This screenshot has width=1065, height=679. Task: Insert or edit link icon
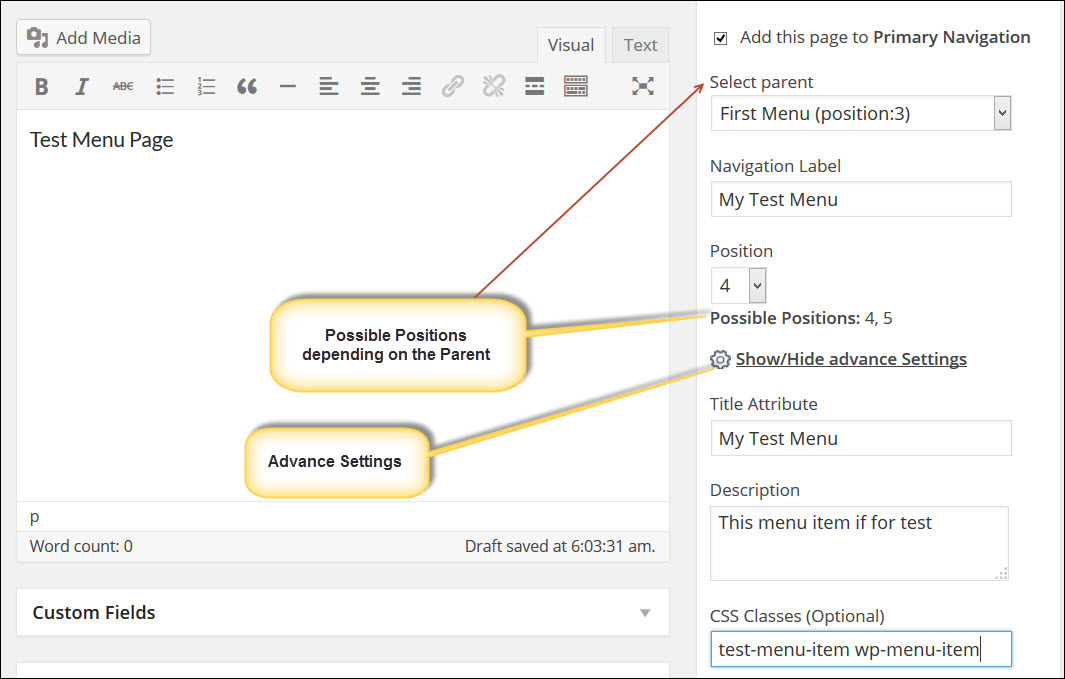[452, 86]
